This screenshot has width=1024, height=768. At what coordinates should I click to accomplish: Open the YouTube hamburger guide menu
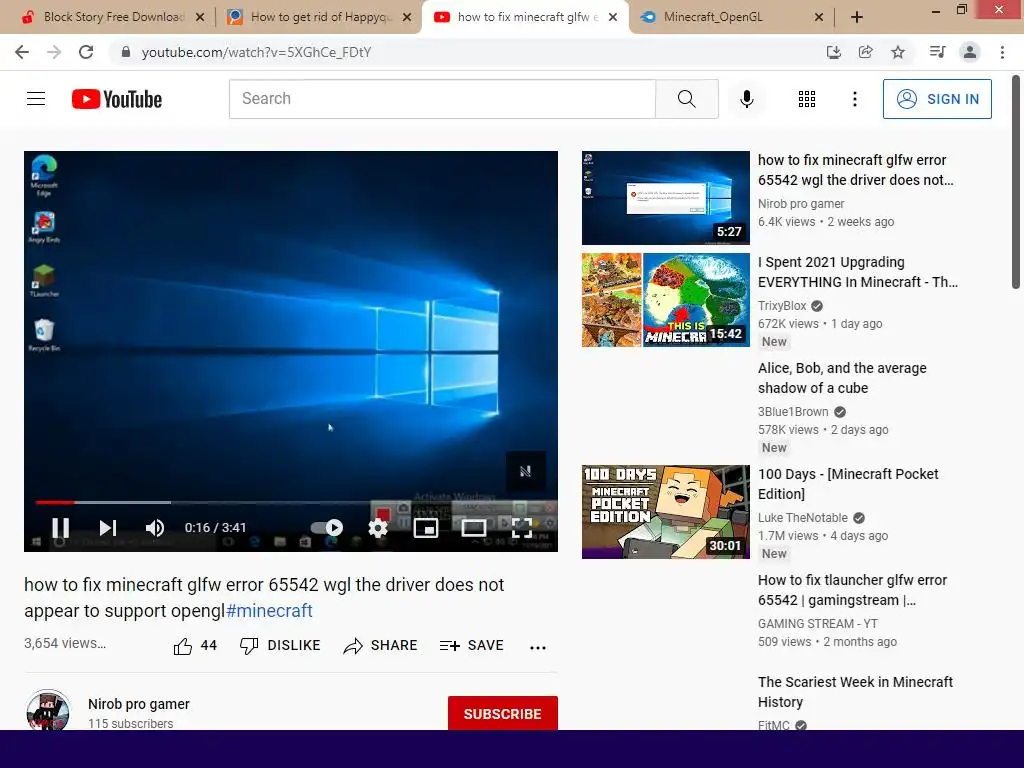pos(36,99)
